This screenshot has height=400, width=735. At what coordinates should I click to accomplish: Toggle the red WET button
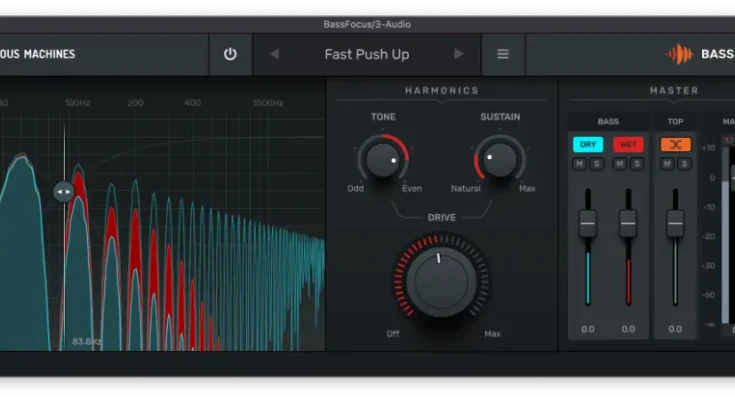pyautogui.click(x=628, y=144)
